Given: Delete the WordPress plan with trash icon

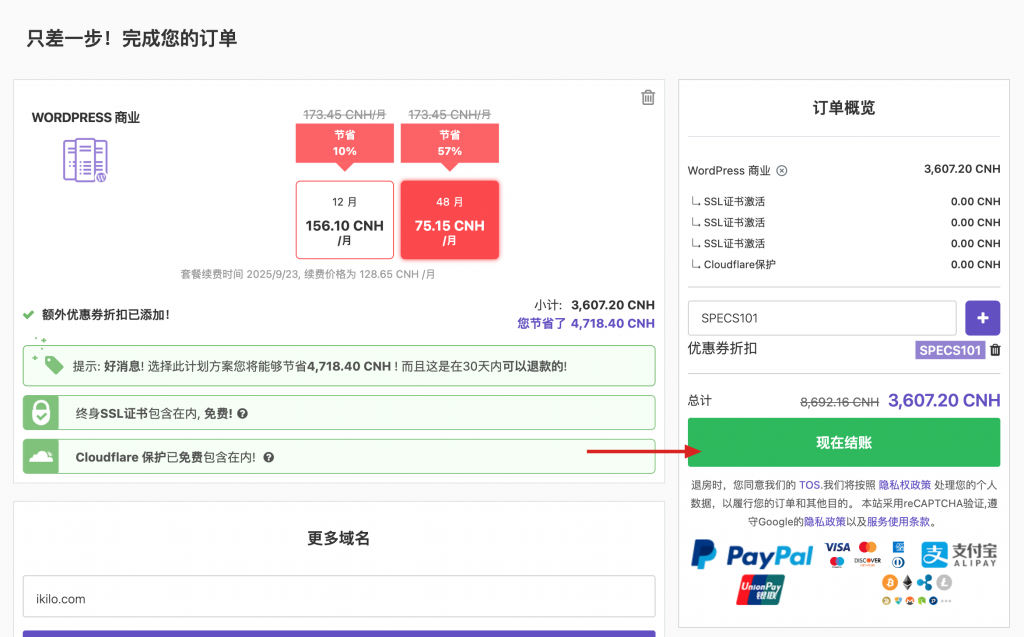Looking at the screenshot, I should [648, 97].
